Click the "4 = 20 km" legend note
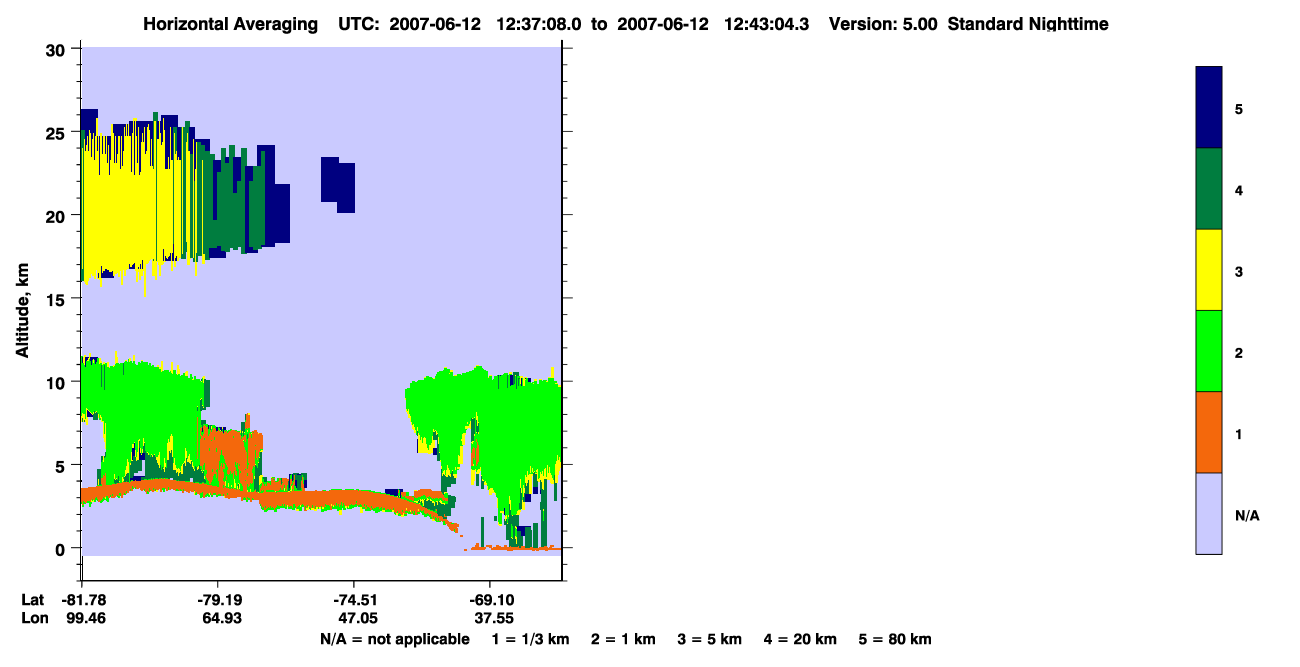This screenshot has width=1300, height=667. [x=801, y=639]
